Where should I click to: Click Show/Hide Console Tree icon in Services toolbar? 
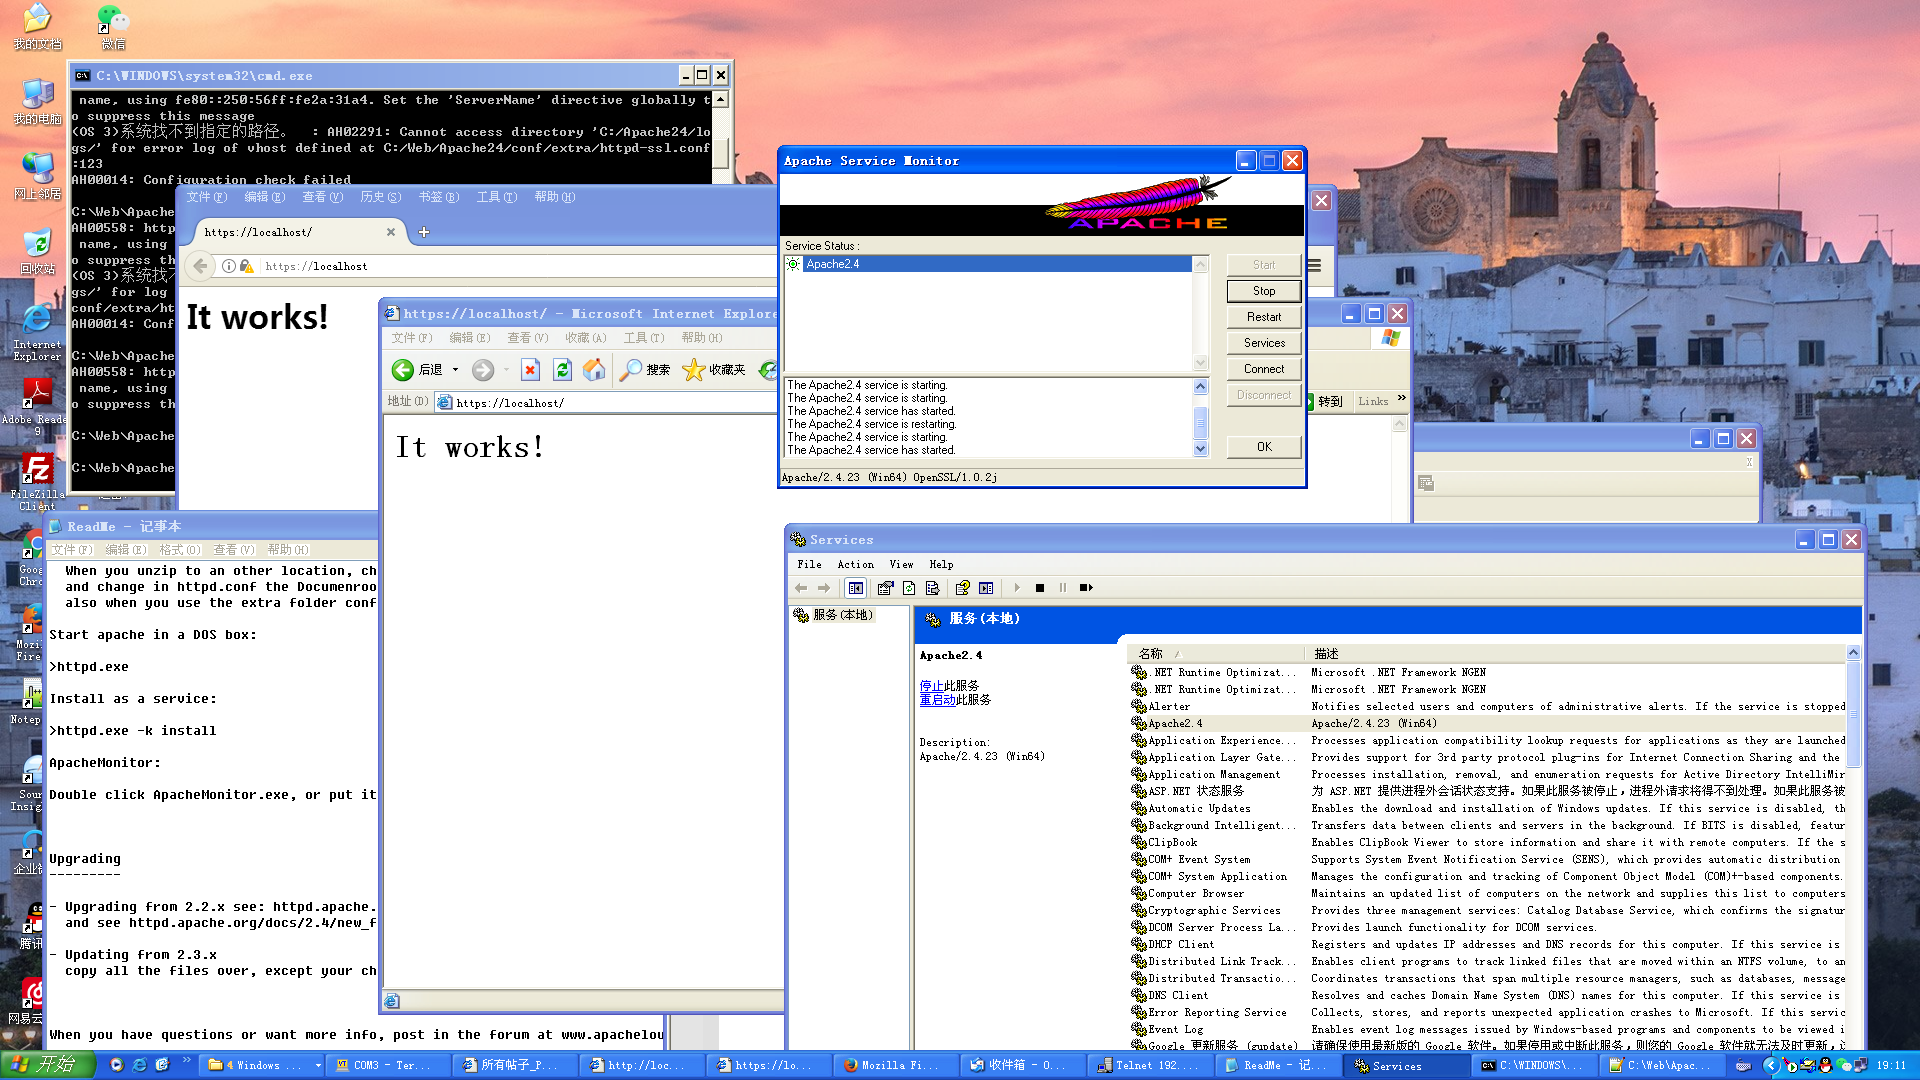point(856,588)
